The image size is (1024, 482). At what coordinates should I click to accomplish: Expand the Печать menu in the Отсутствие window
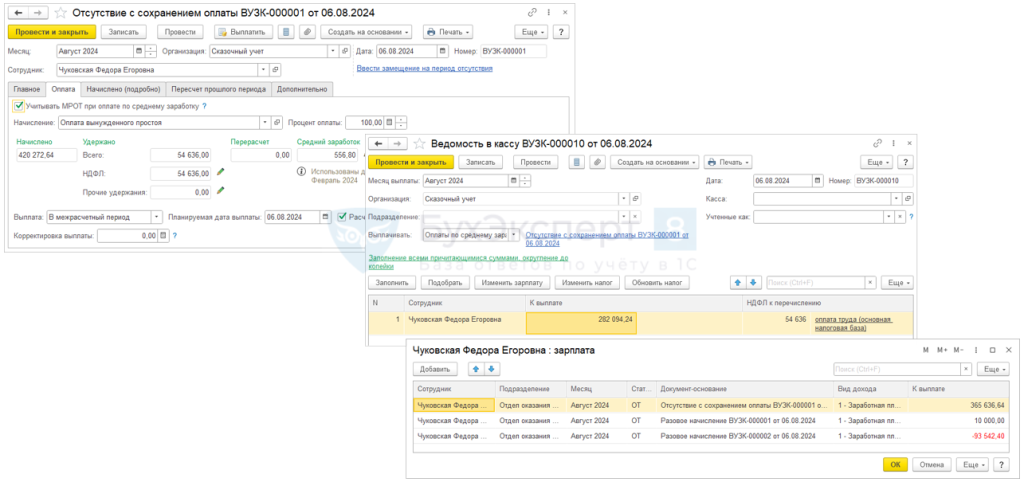(x=447, y=32)
